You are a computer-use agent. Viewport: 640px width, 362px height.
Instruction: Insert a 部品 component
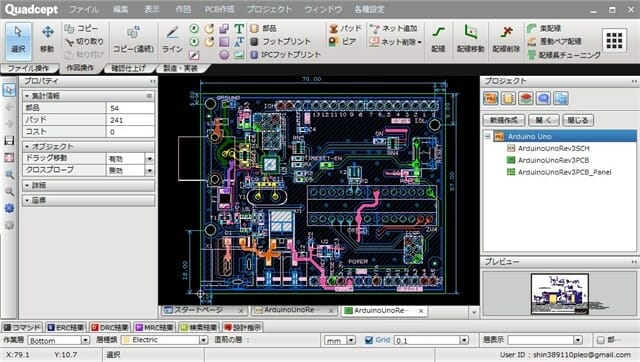point(263,29)
